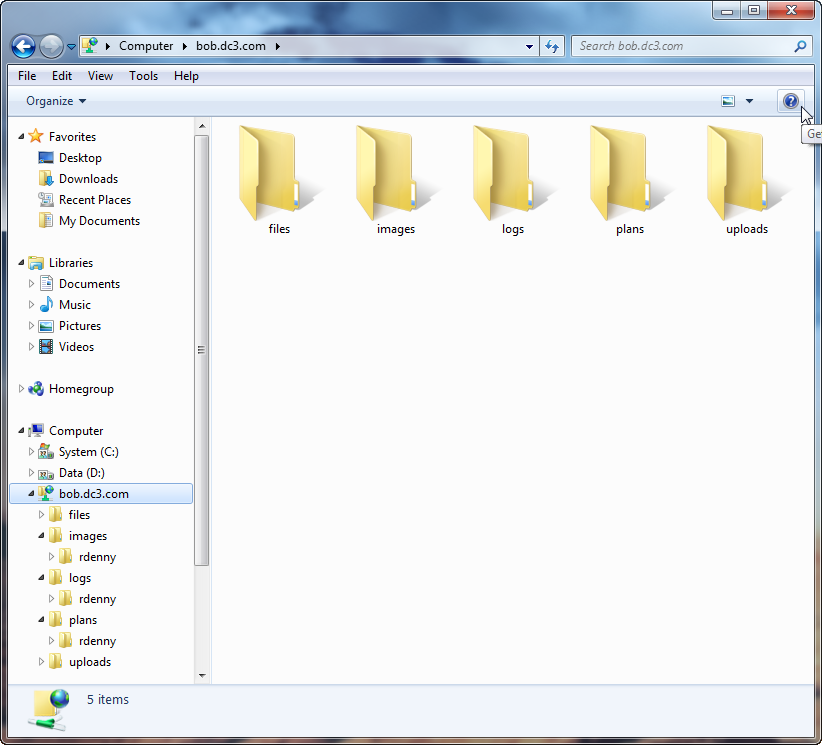Open the recent pages dropdown arrow
The image size is (822, 745).
(71, 47)
